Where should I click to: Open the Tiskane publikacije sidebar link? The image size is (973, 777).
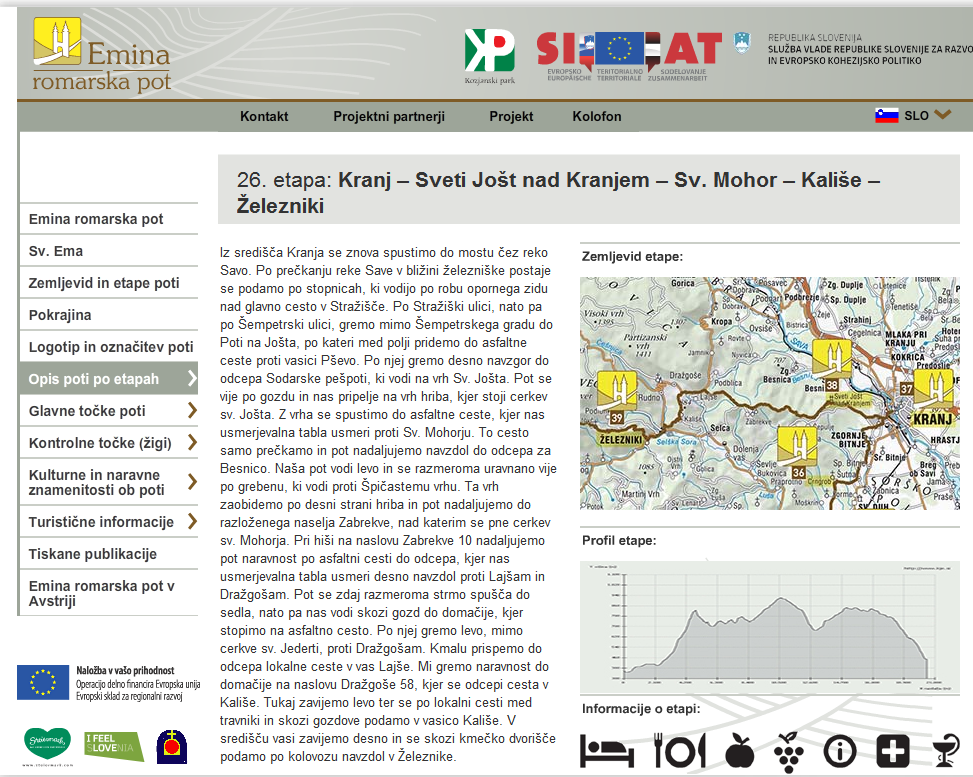(x=93, y=554)
